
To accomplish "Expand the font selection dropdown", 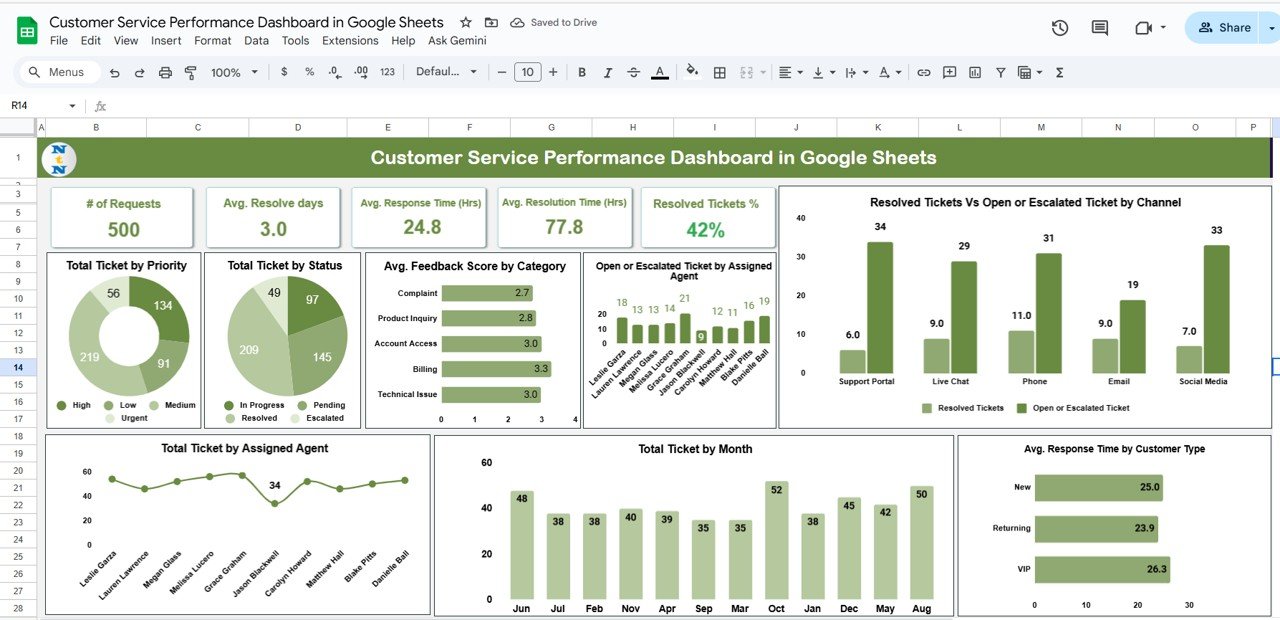I will 447,72.
